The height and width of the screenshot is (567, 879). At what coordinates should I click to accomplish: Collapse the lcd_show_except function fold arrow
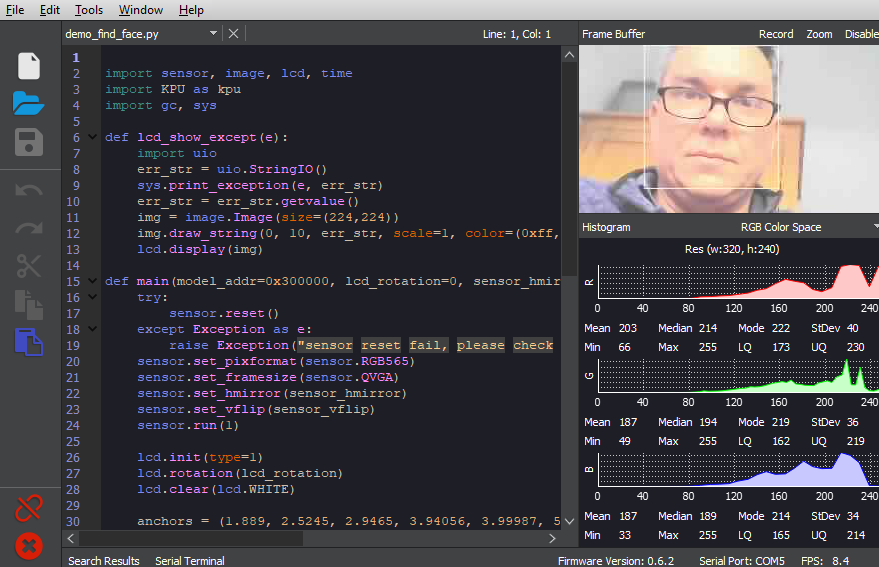[x=93, y=137]
